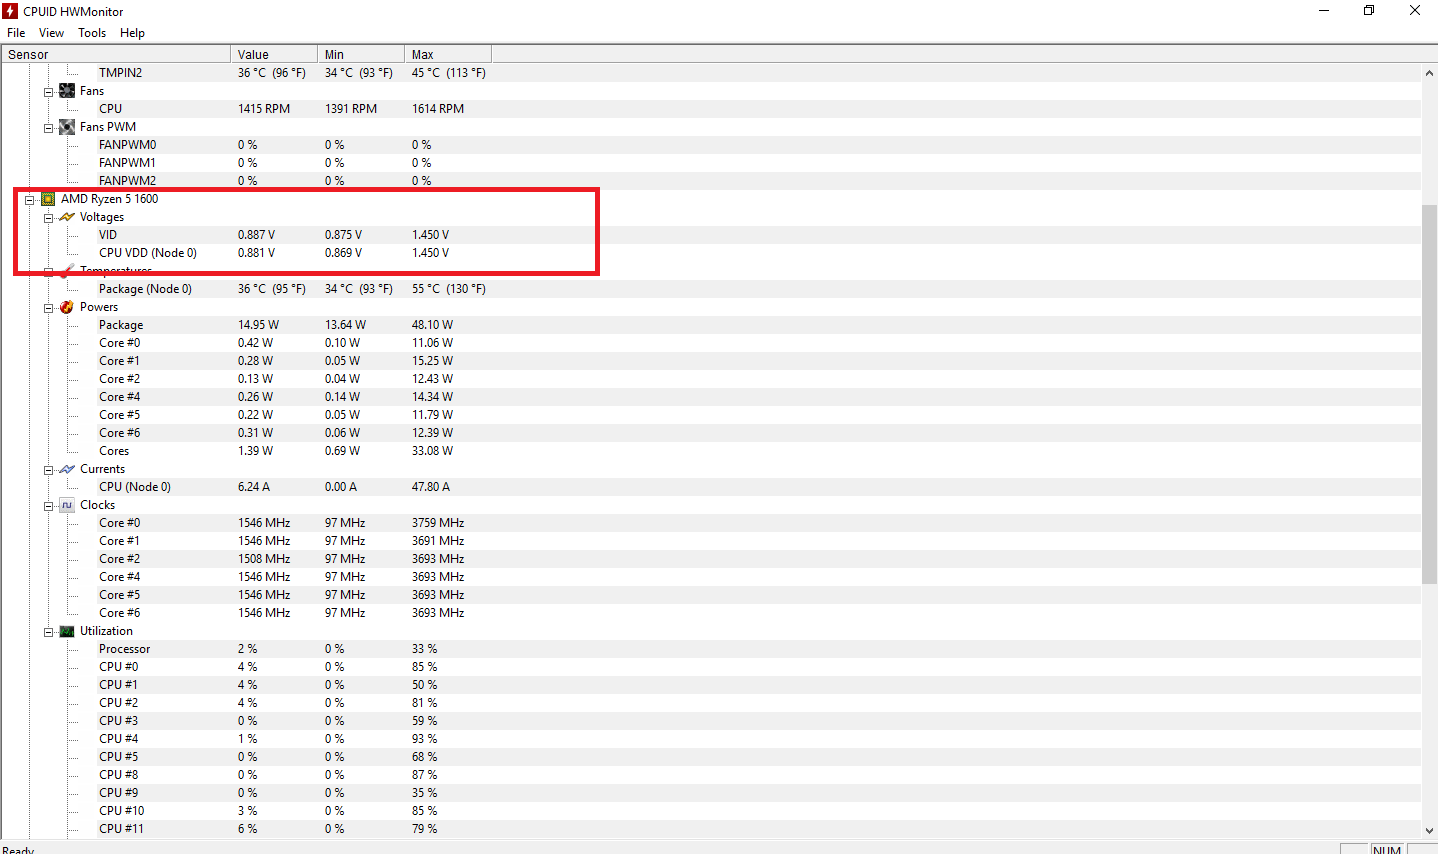Click the AMD Ryzen 5 1600 chip icon
The height and width of the screenshot is (854, 1438).
48,199
